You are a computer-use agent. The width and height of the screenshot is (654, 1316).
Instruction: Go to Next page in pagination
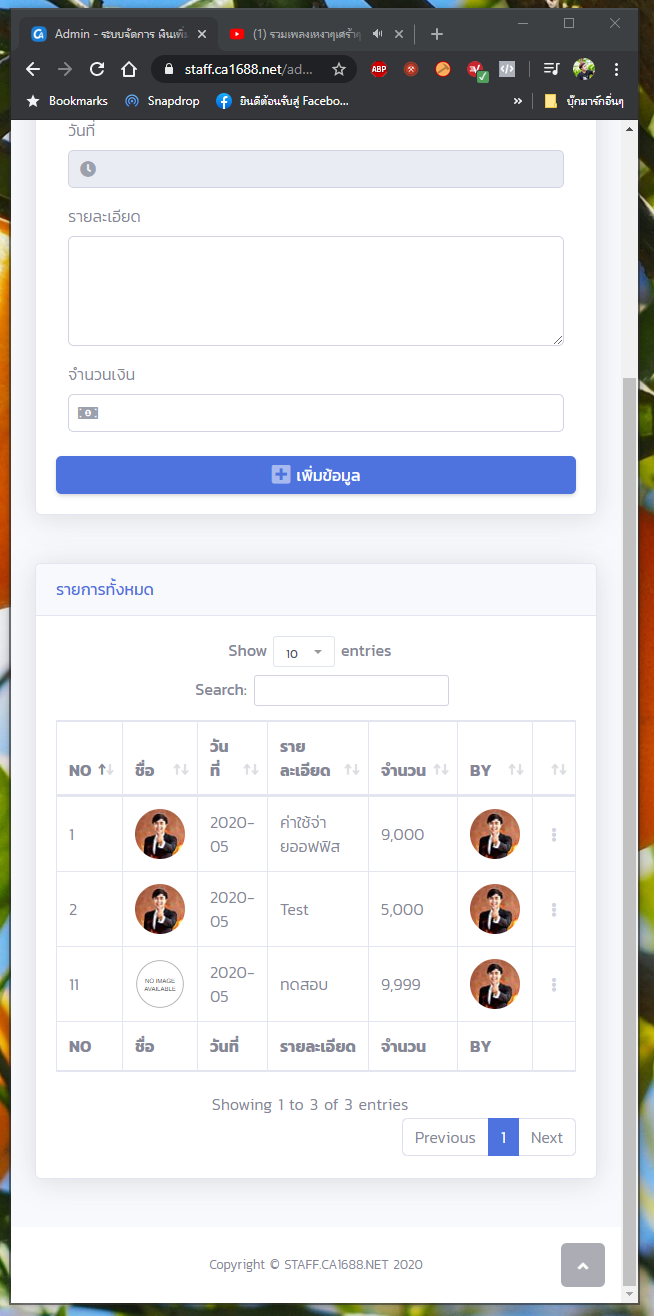547,1137
